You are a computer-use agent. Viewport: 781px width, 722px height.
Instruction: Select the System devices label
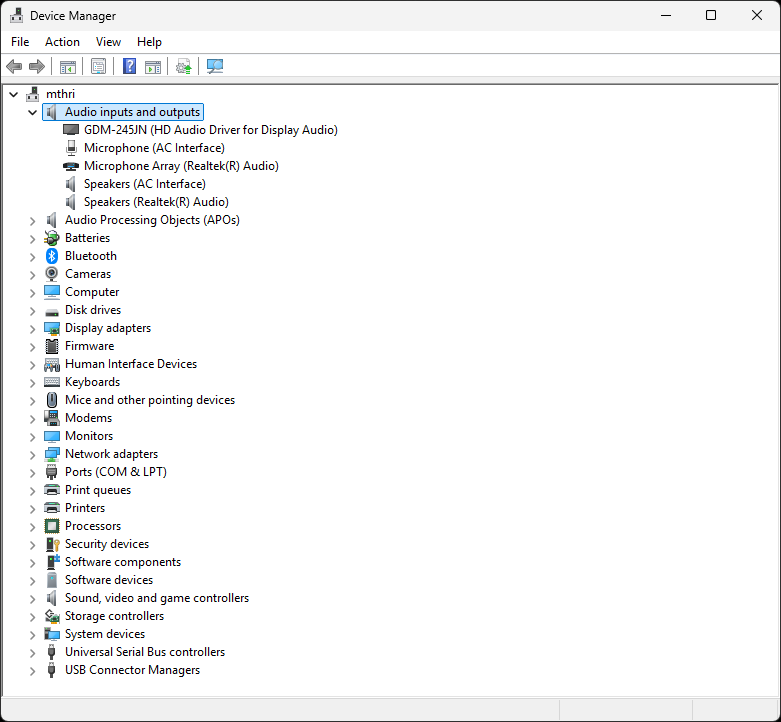pos(105,634)
